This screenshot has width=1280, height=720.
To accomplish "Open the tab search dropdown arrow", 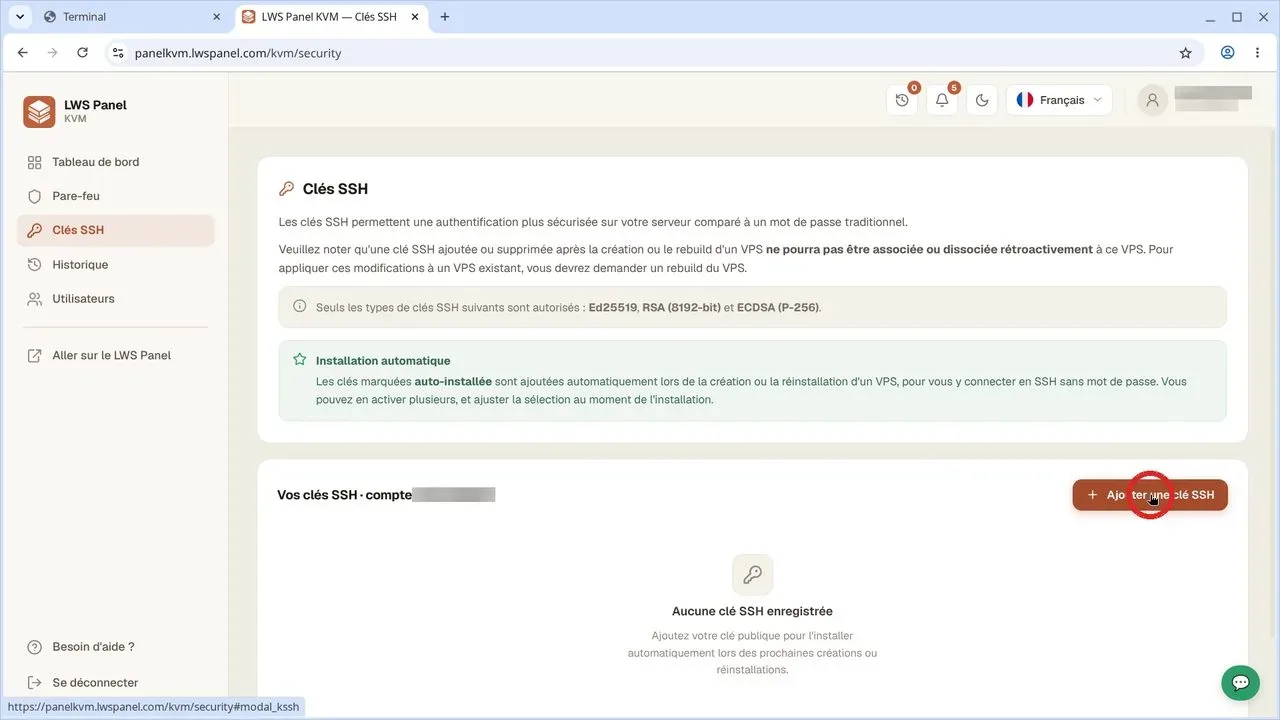I will coord(20,17).
